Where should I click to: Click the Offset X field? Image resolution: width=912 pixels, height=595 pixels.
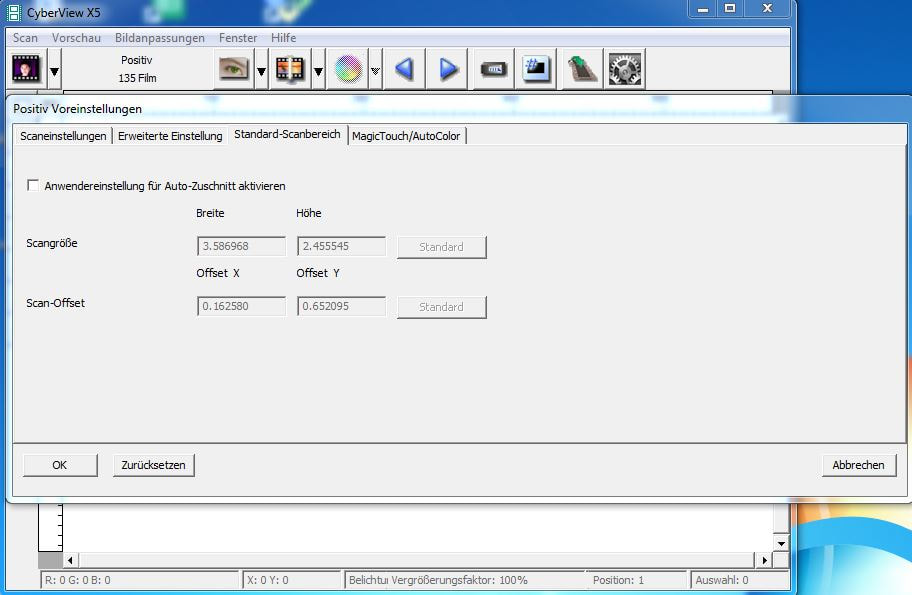(241, 306)
